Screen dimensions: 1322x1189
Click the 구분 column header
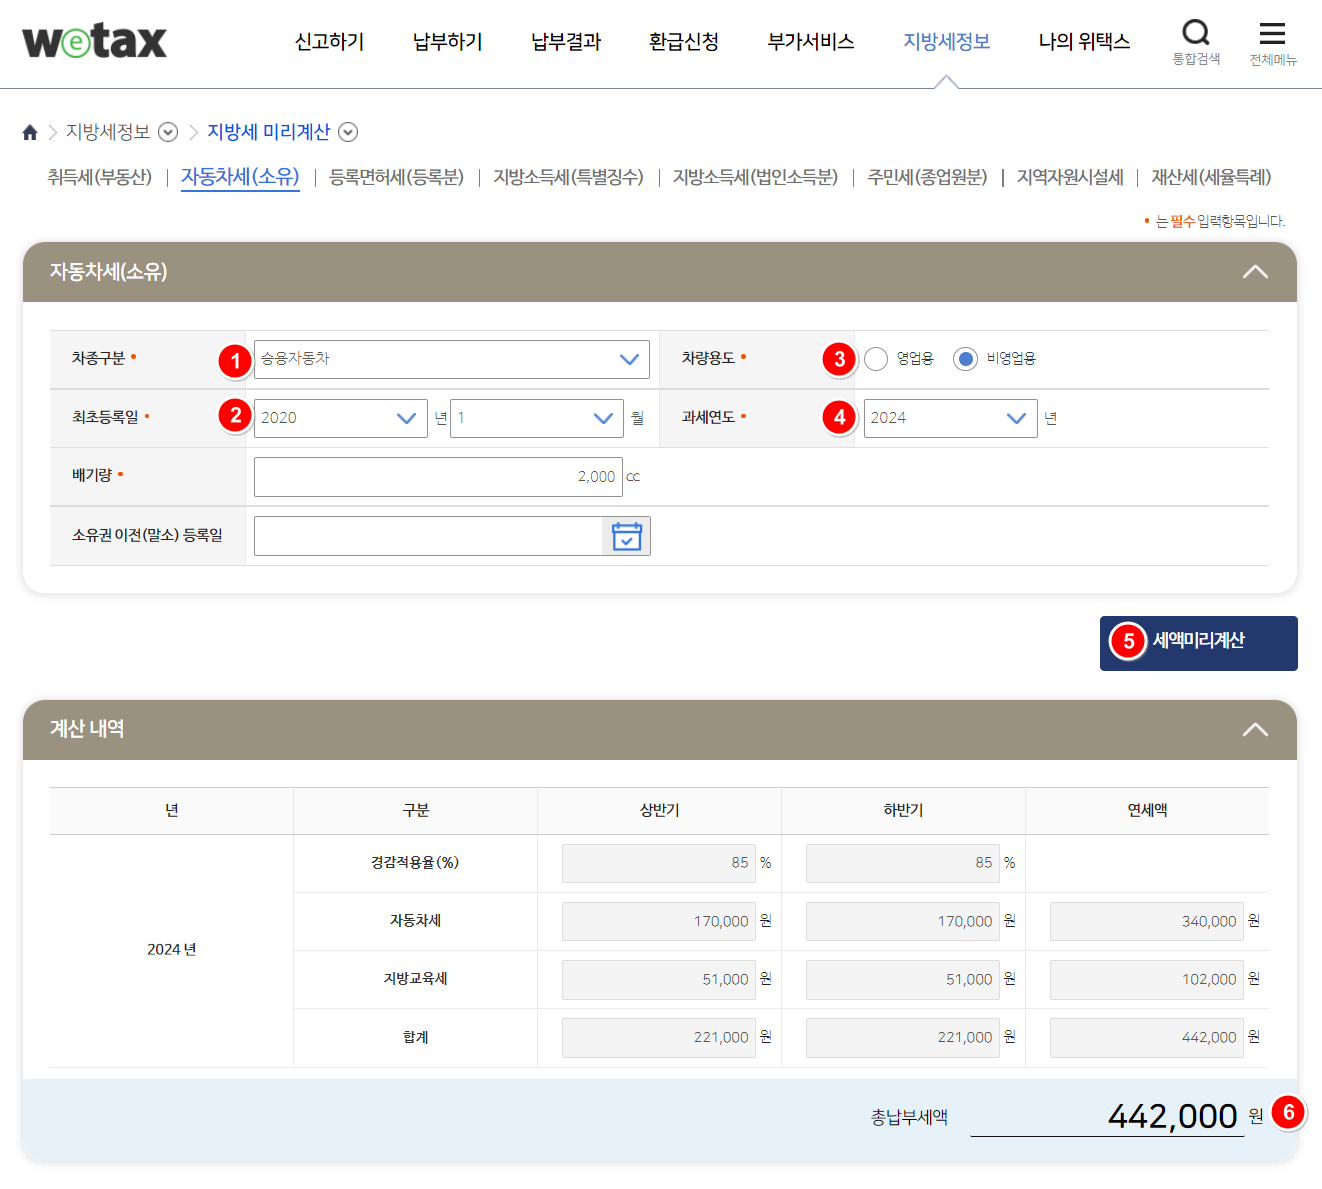click(415, 810)
